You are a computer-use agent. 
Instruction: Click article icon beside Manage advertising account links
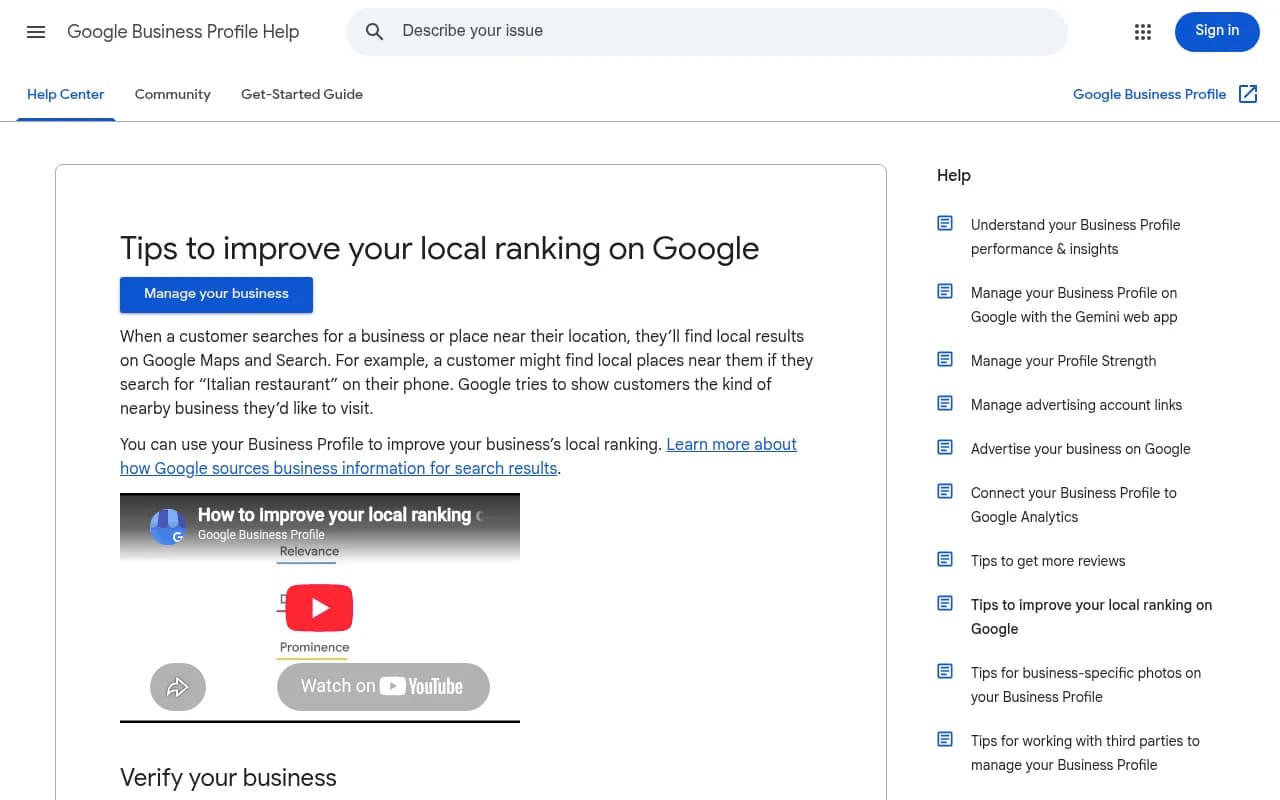945,403
